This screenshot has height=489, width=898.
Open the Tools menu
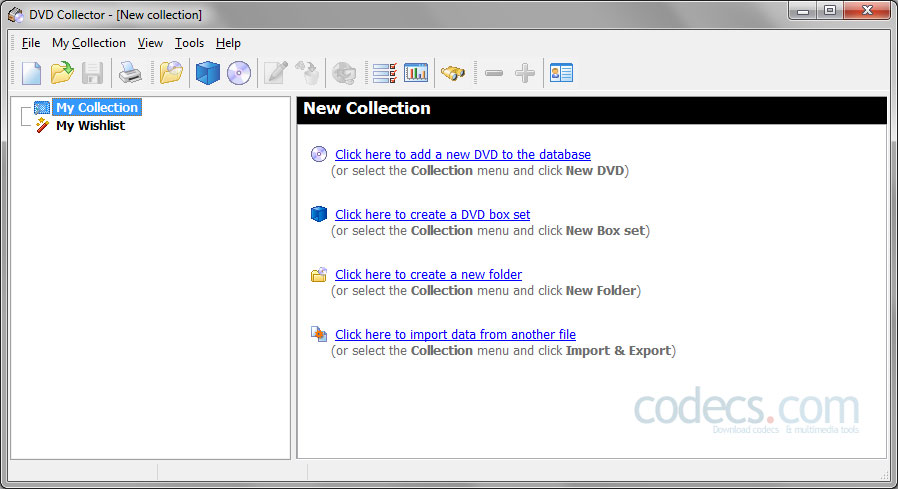(190, 43)
